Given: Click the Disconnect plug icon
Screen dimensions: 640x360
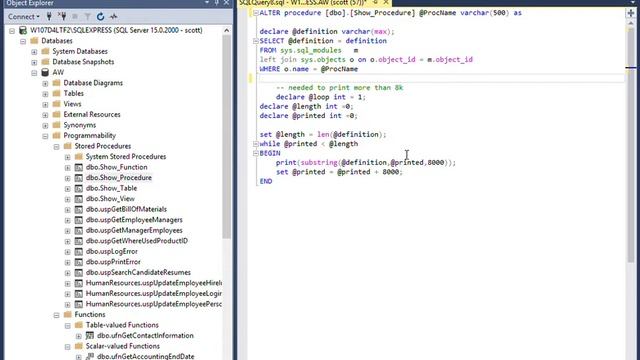Looking at the screenshot, I should [62, 17].
